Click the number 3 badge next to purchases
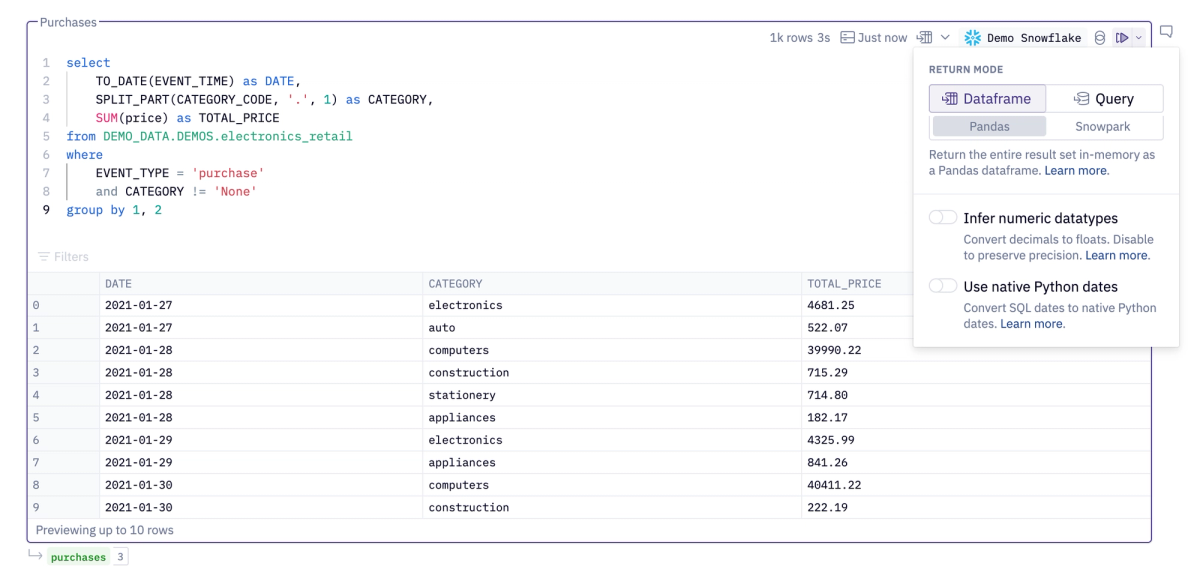This screenshot has height=572, width=1200. (119, 557)
